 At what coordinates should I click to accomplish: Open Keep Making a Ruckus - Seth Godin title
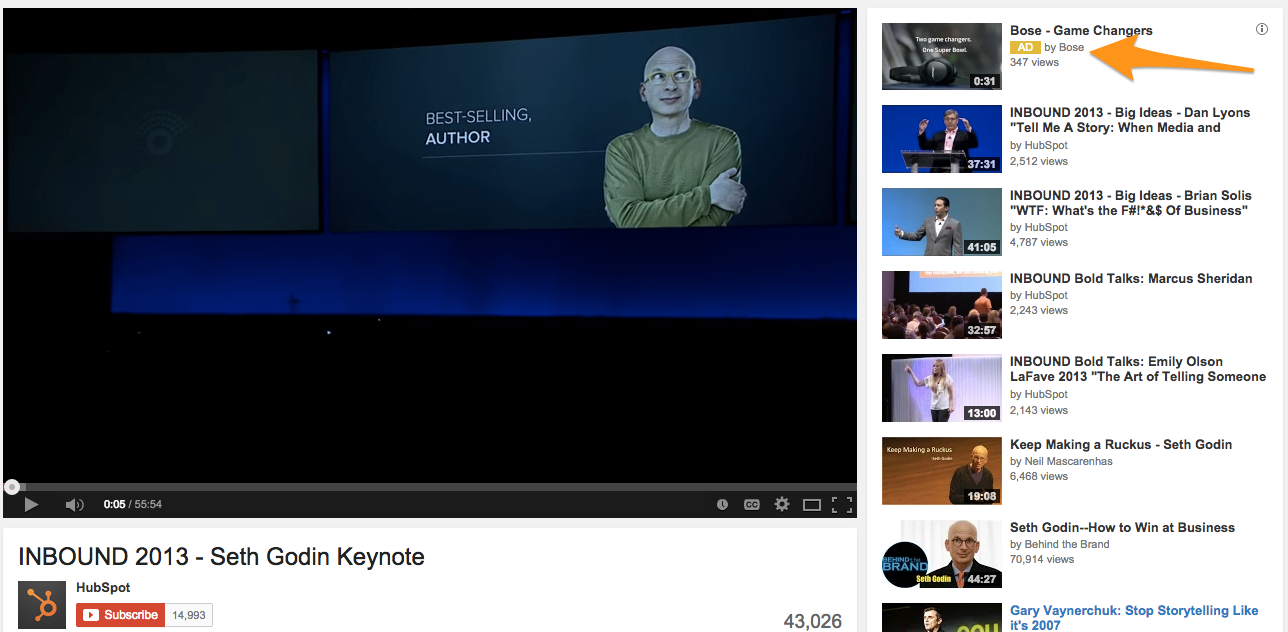tap(1121, 444)
